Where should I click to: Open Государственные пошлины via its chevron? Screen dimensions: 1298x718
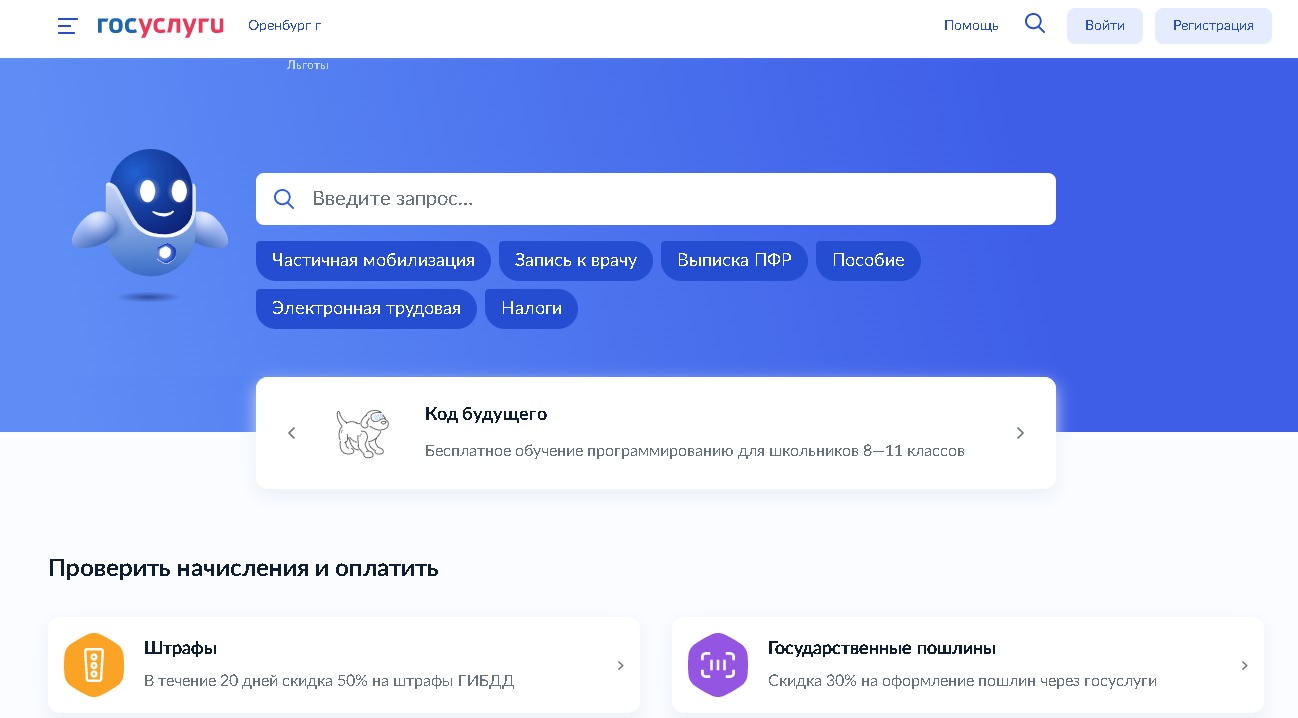point(1244,665)
